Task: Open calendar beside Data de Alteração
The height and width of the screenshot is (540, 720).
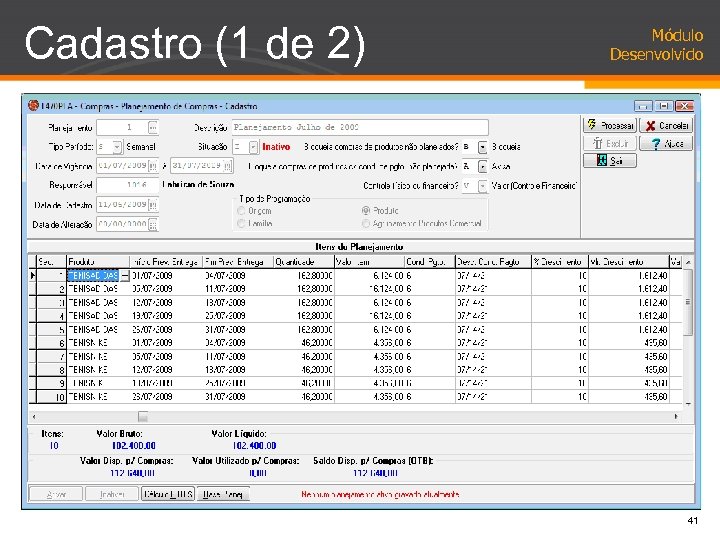Action: [153, 225]
